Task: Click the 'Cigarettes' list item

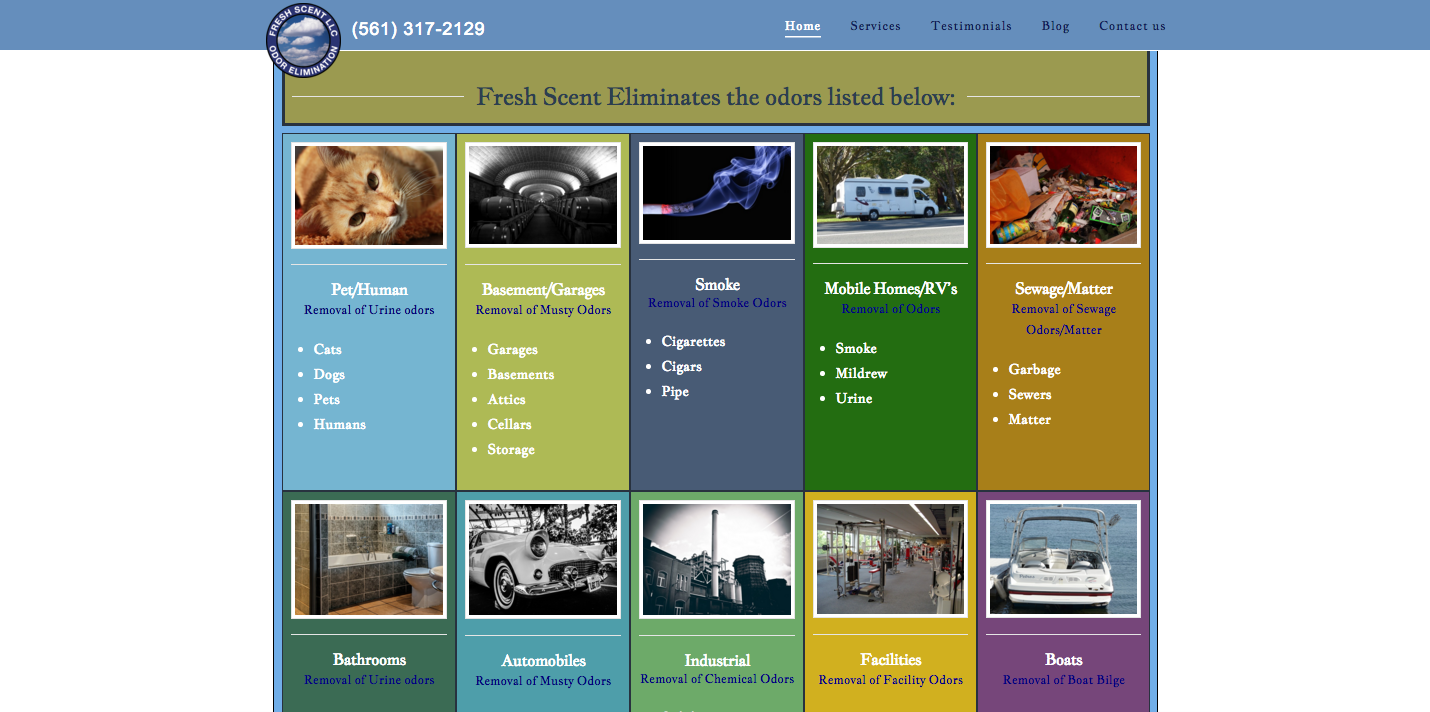Action: 693,342
